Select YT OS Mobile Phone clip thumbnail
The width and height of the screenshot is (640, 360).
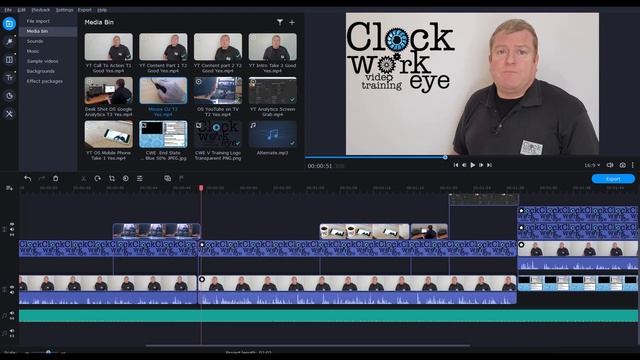[x=109, y=134]
